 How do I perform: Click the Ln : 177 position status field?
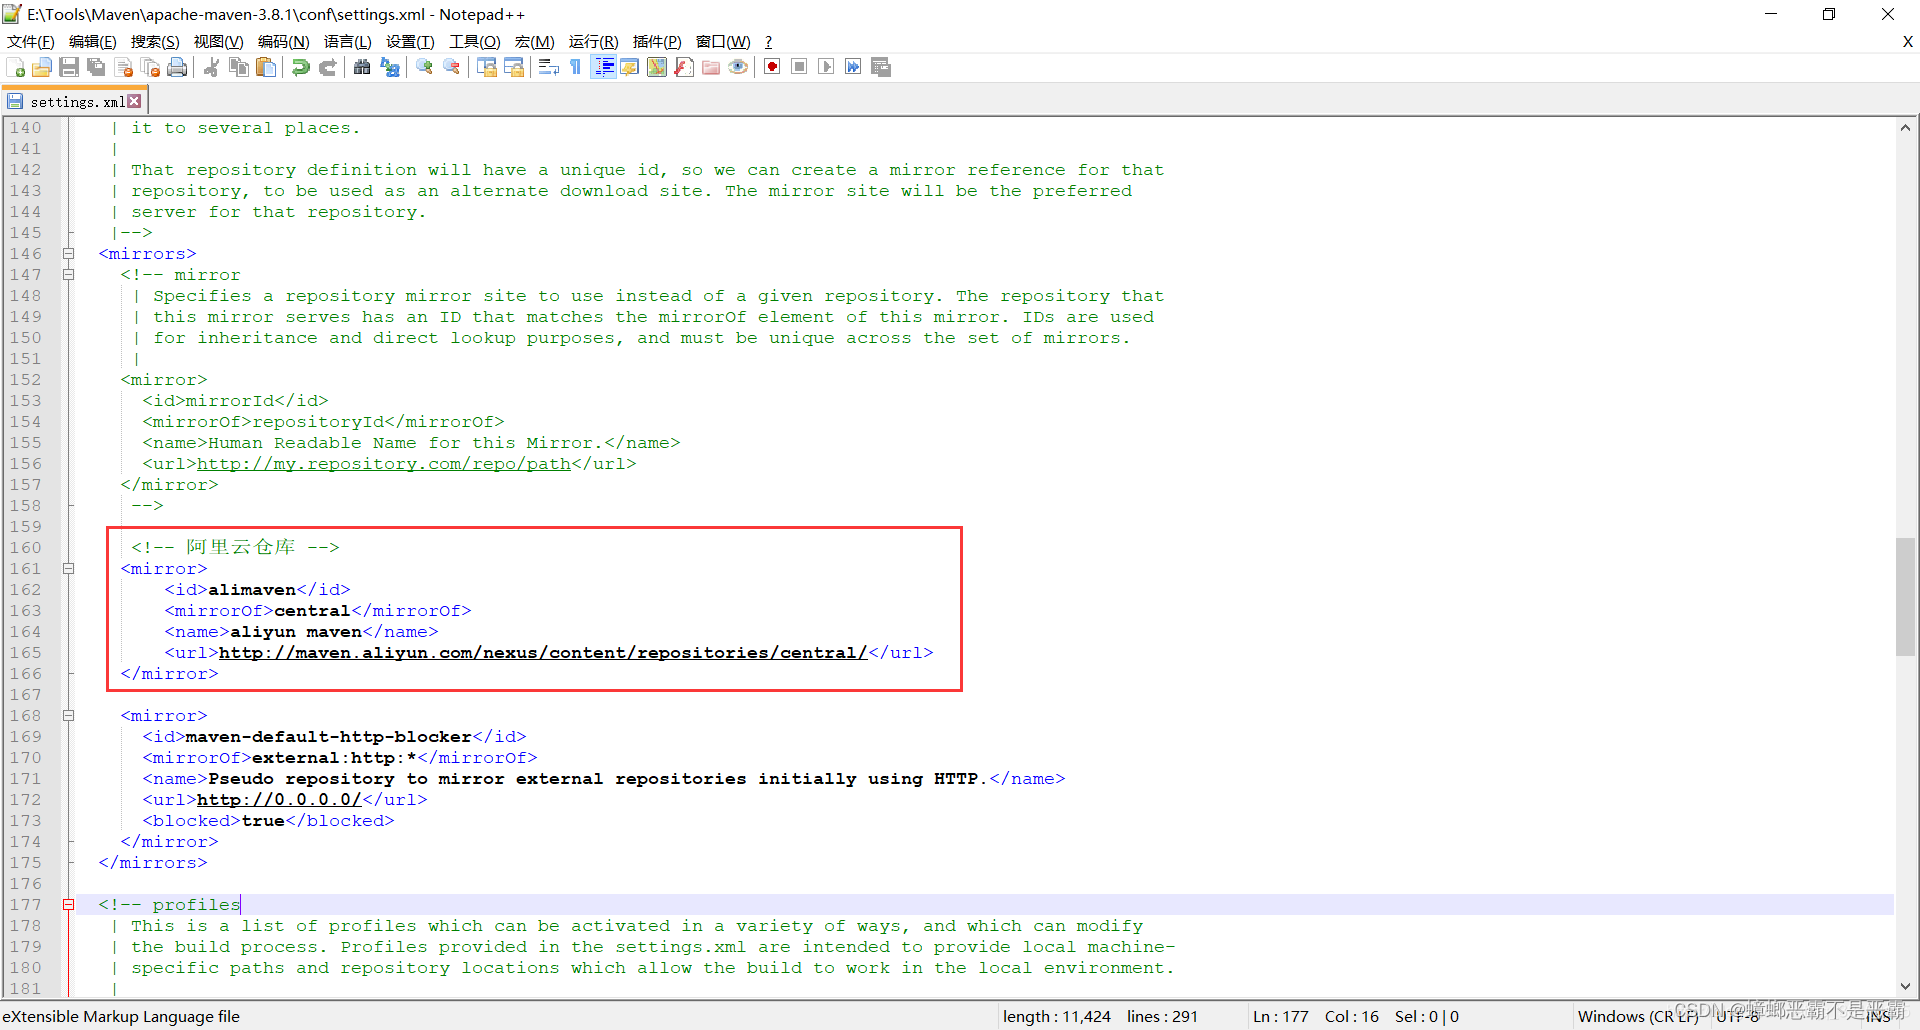pyautogui.click(x=1281, y=1017)
